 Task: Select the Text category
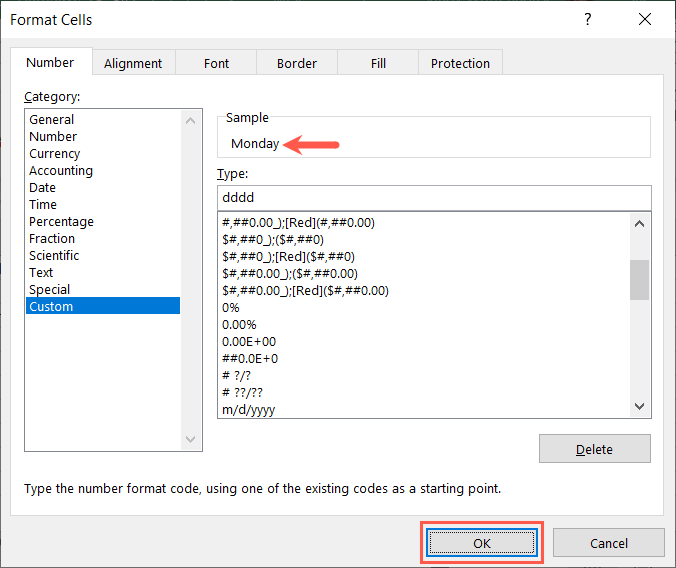[x=42, y=273]
